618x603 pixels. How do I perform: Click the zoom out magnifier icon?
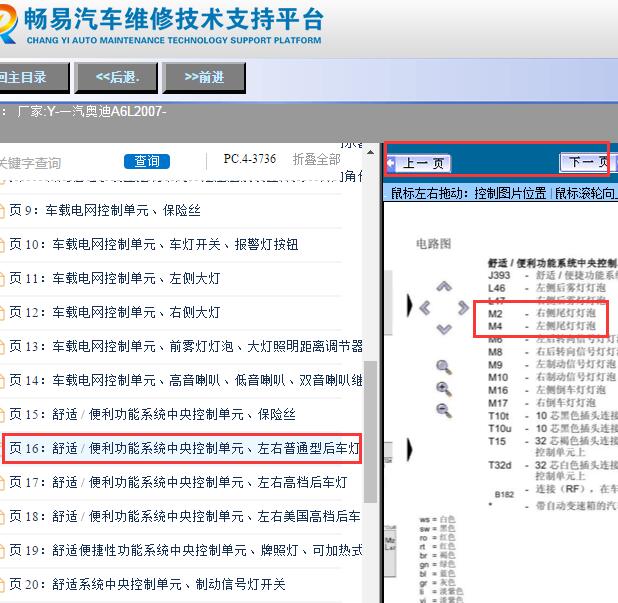(x=444, y=411)
